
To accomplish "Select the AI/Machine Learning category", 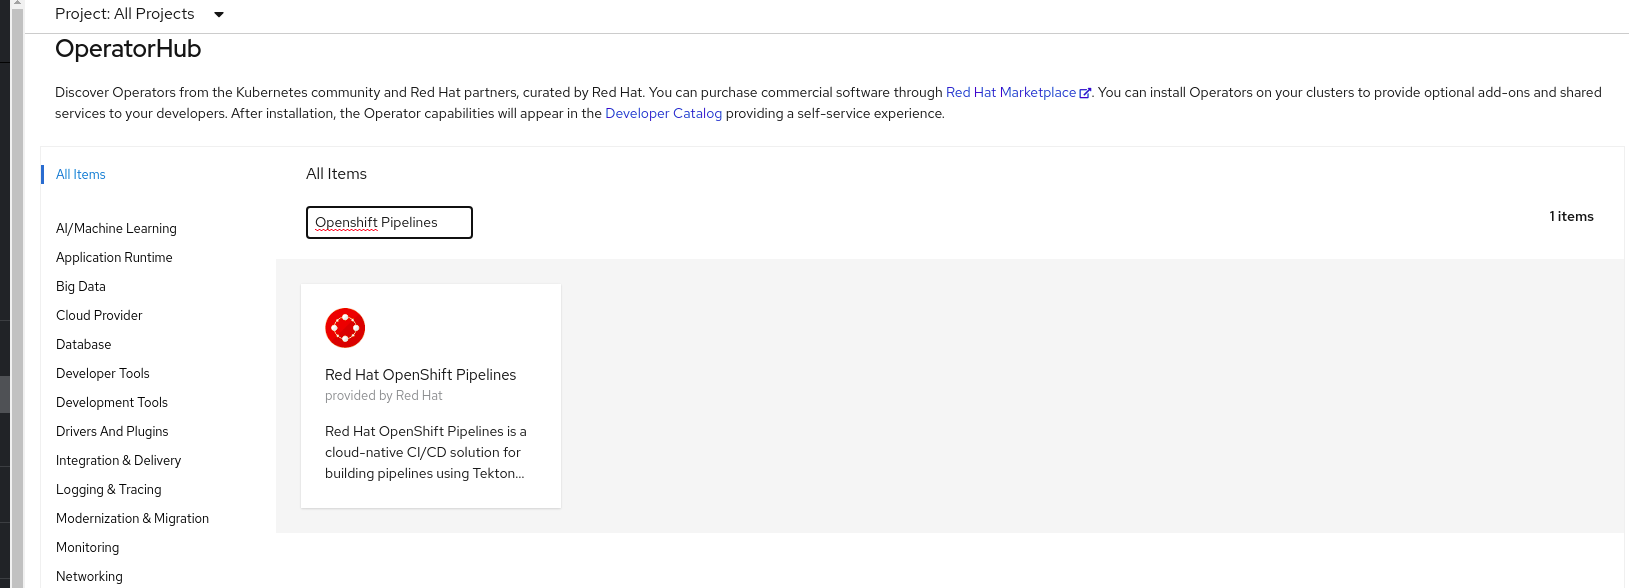I will (x=116, y=228).
